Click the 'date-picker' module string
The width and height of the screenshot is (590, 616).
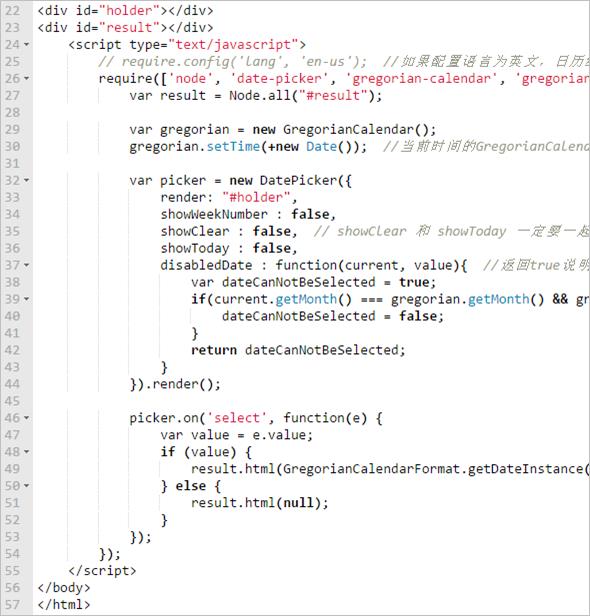[x=279, y=79]
